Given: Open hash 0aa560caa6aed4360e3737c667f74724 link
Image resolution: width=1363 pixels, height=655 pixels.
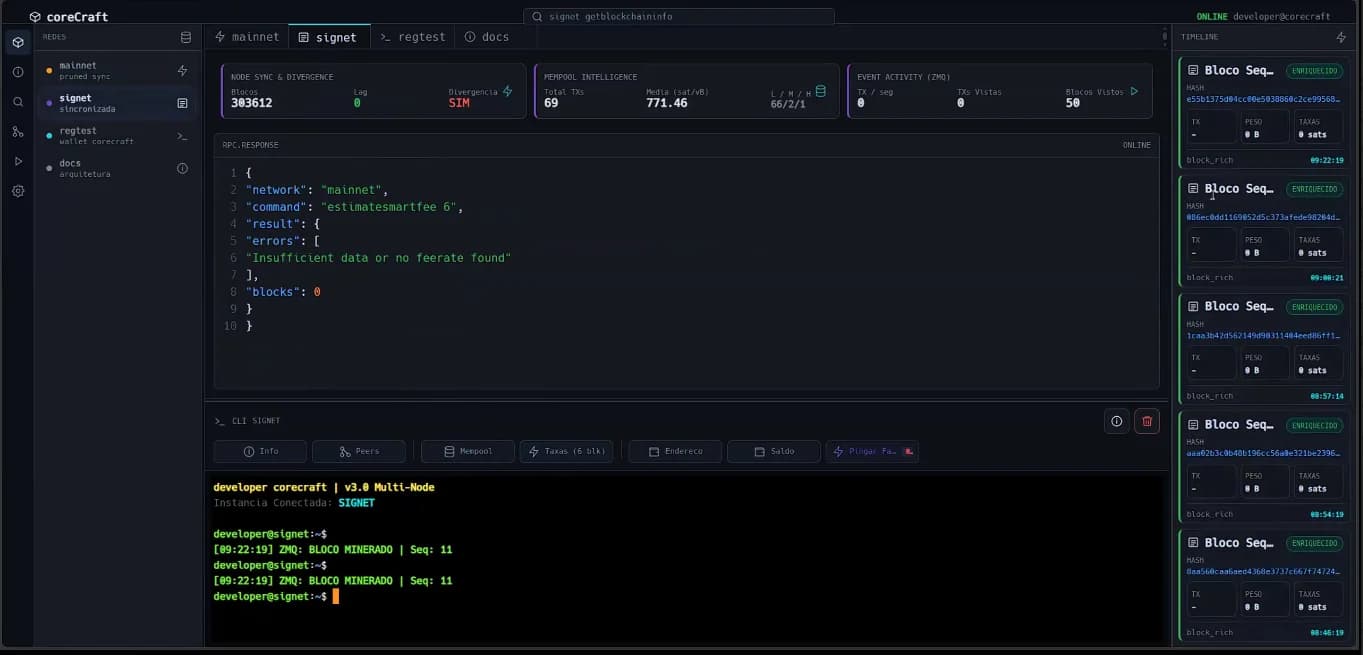Looking at the screenshot, I should pyautogui.click(x=1264, y=571).
